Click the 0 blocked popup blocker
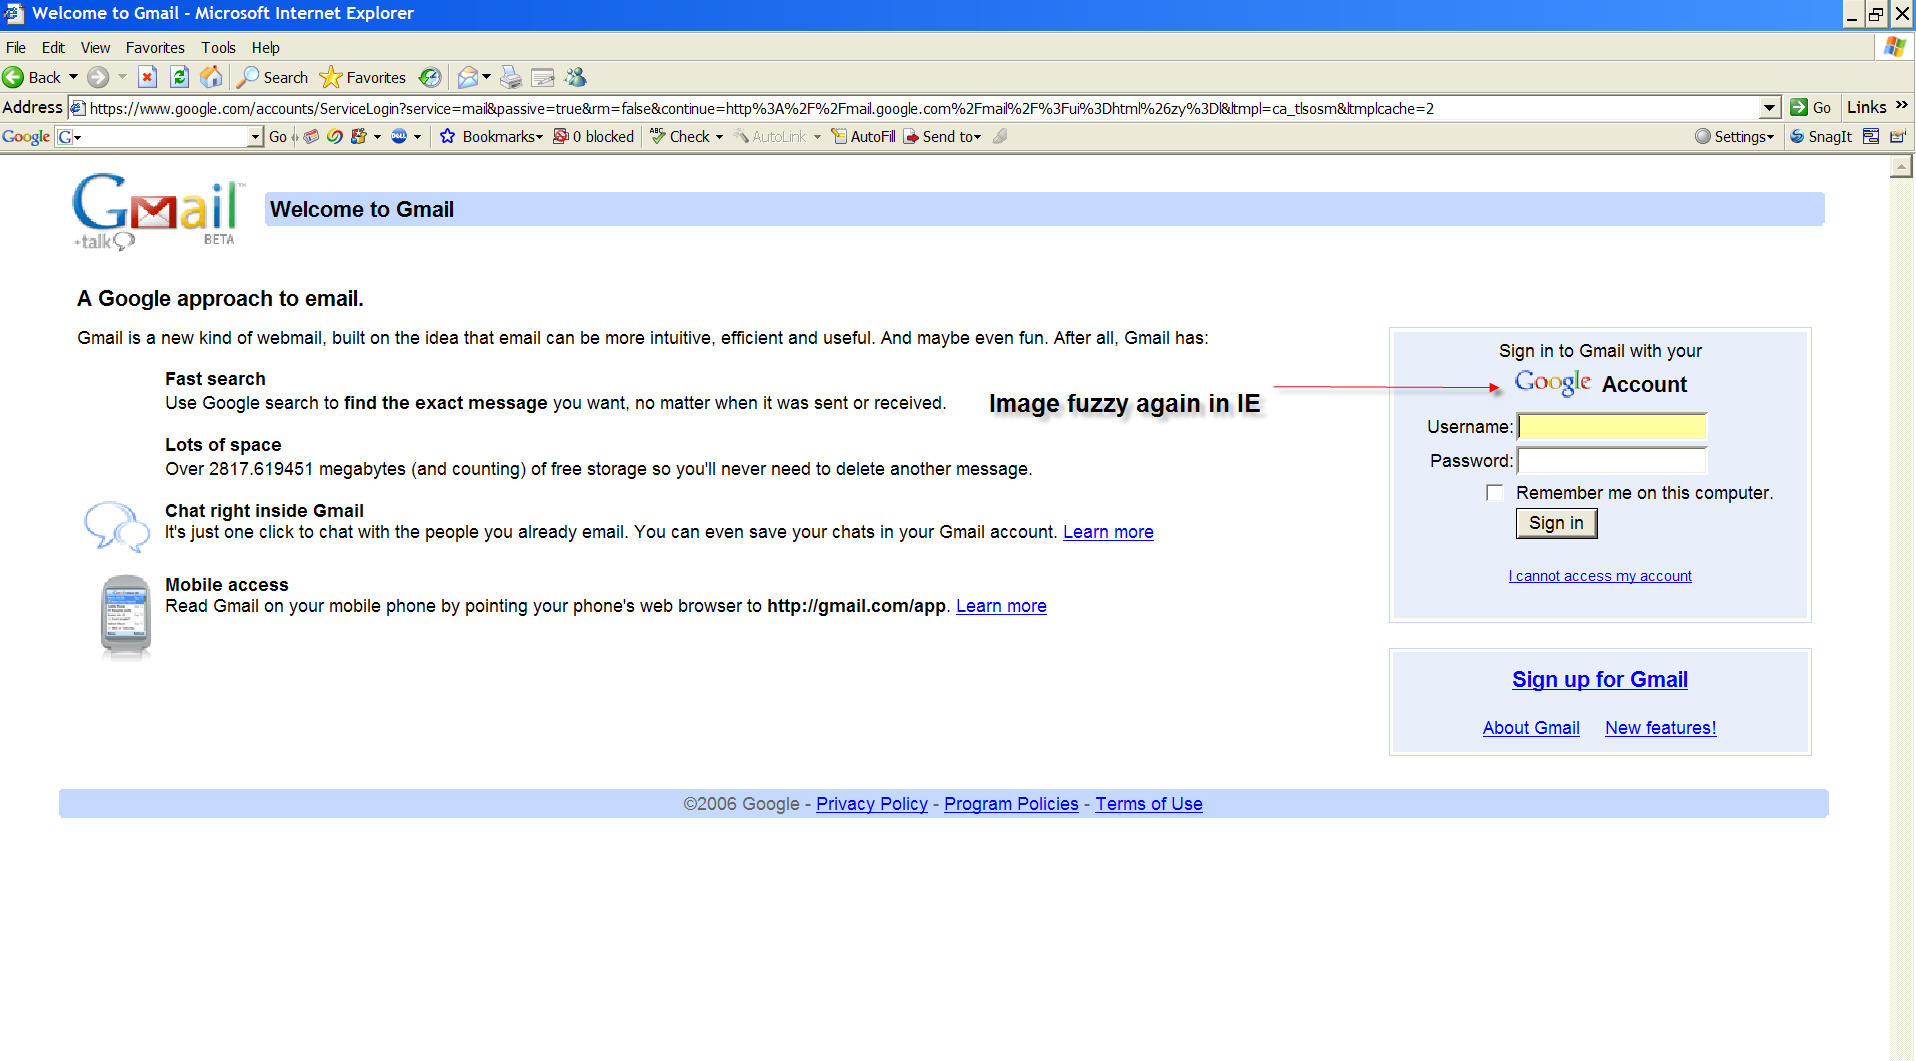The image size is (1916, 1061). (x=594, y=136)
